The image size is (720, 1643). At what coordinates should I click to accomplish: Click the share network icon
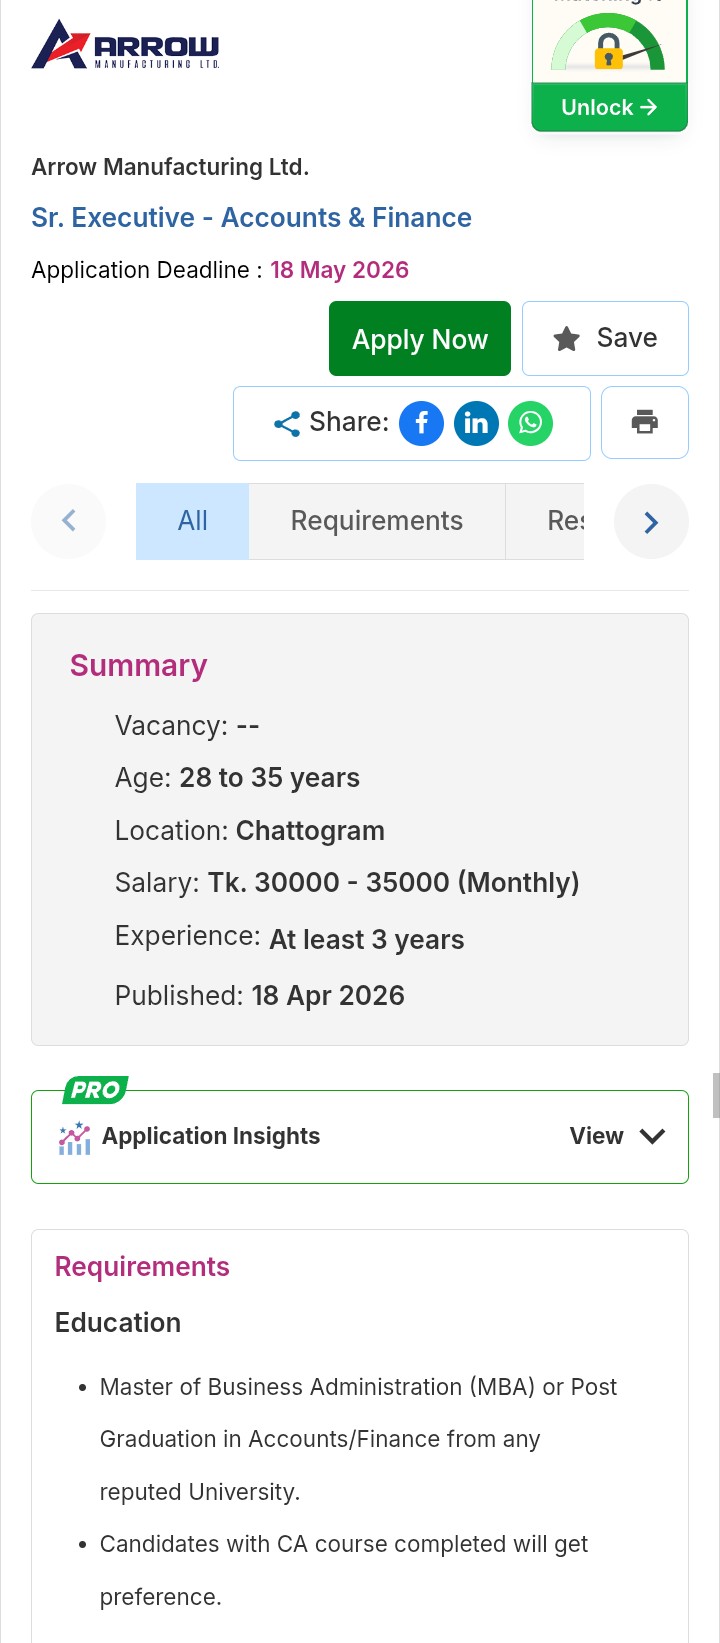point(287,424)
